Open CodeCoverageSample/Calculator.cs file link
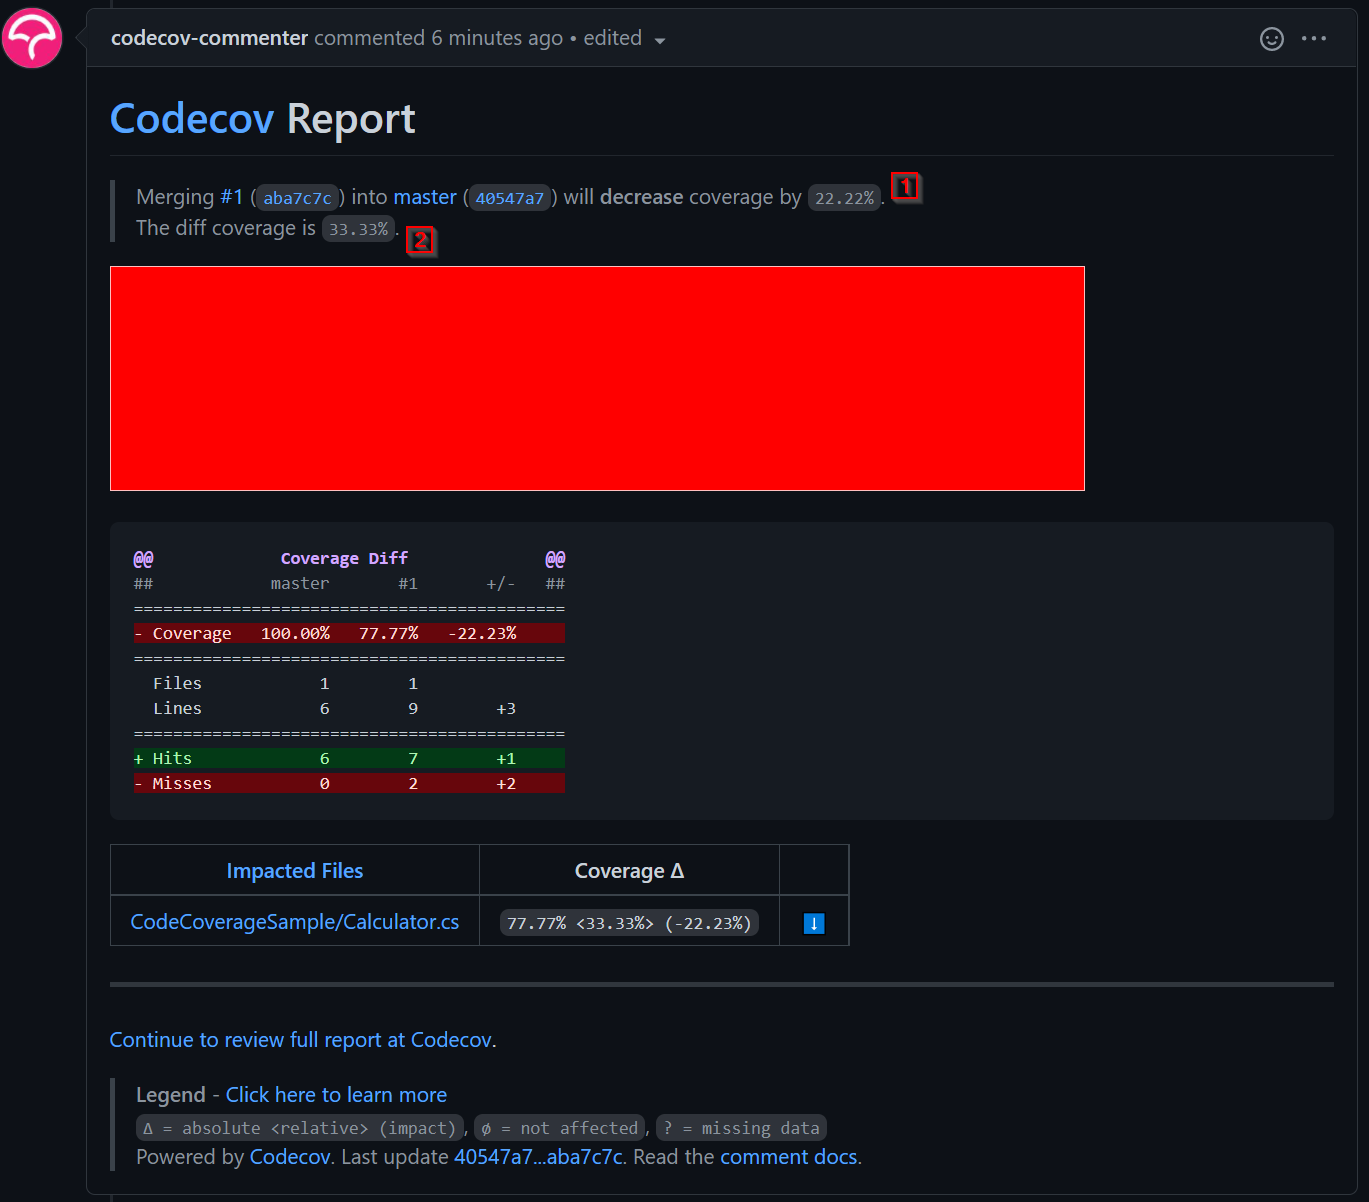 pyautogui.click(x=295, y=922)
